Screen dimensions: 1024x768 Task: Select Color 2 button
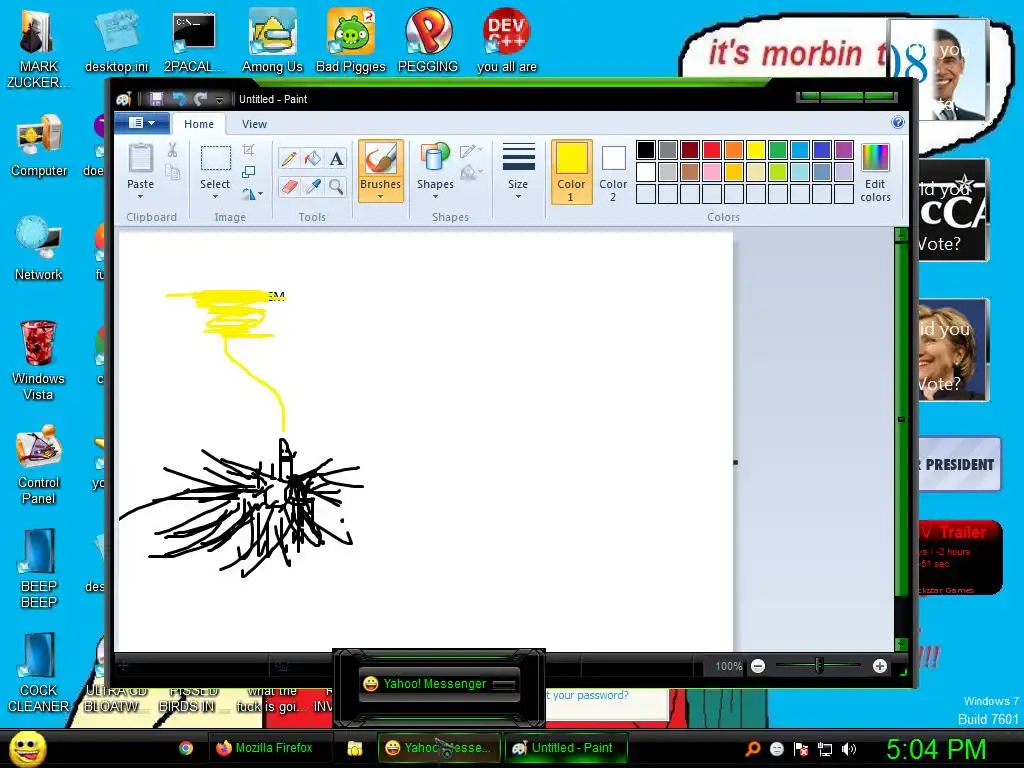pos(613,172)
